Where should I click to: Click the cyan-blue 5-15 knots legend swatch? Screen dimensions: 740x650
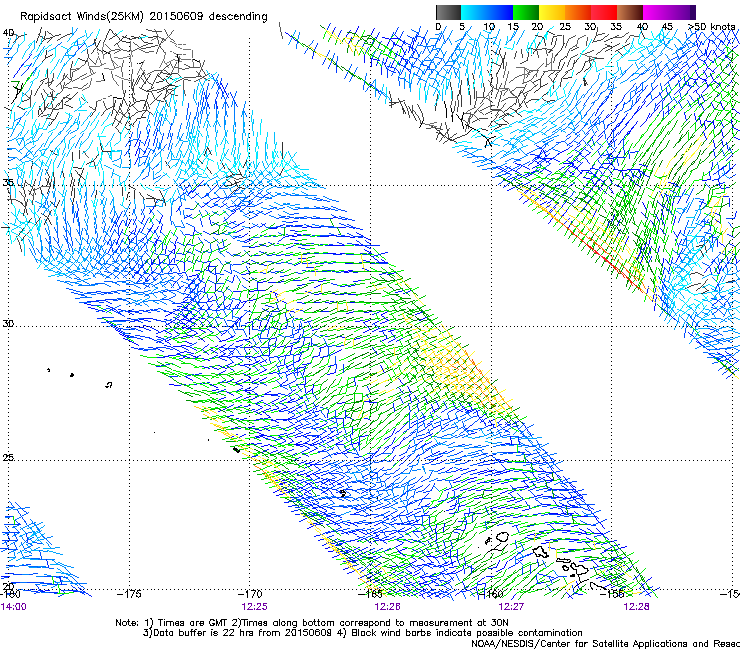tap(487, 12)
